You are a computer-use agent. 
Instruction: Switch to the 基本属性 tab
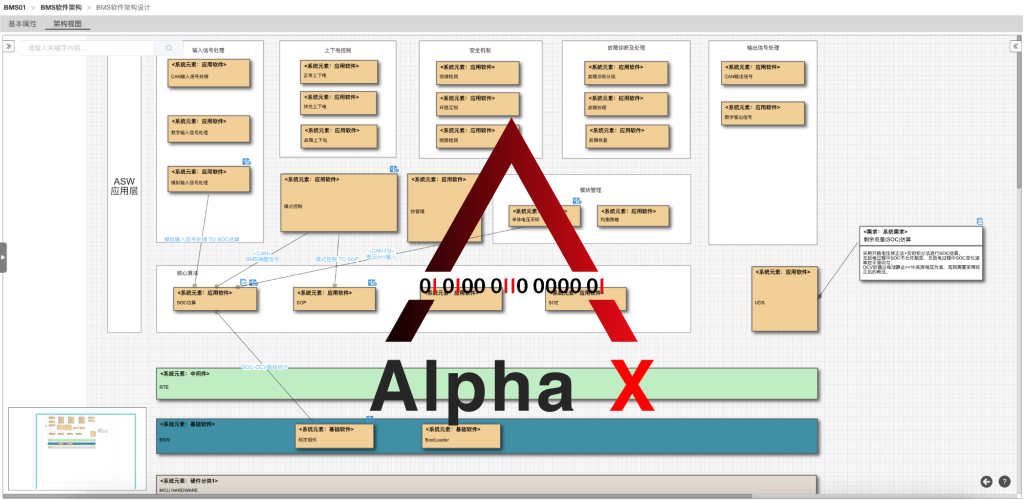coord(22,23)
